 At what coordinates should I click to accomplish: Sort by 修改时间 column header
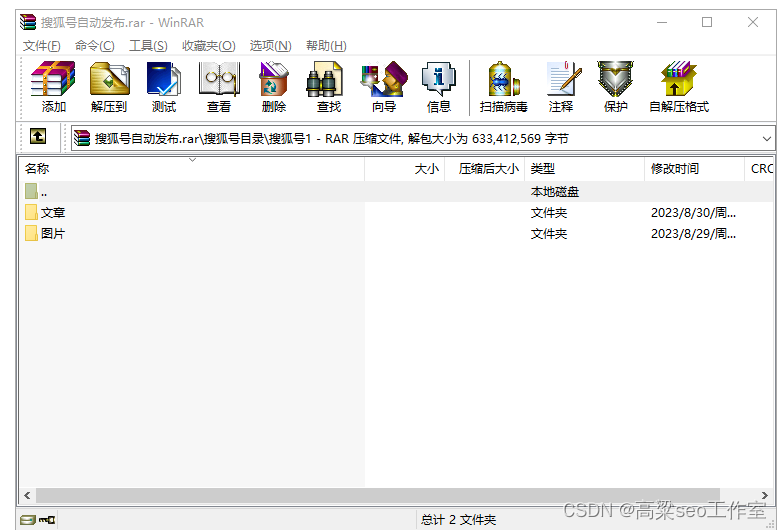point(694,169)
